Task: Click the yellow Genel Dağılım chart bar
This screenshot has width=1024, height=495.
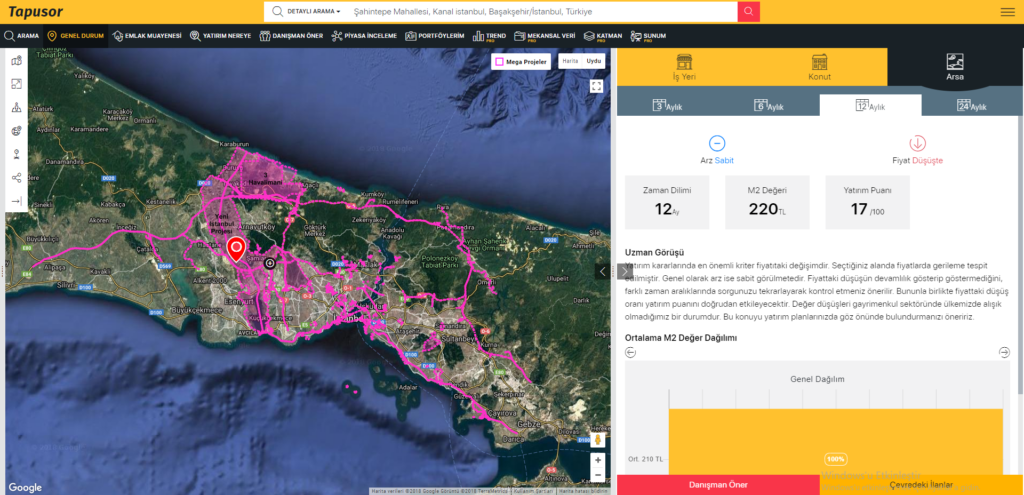Action: tap(835, 440)
